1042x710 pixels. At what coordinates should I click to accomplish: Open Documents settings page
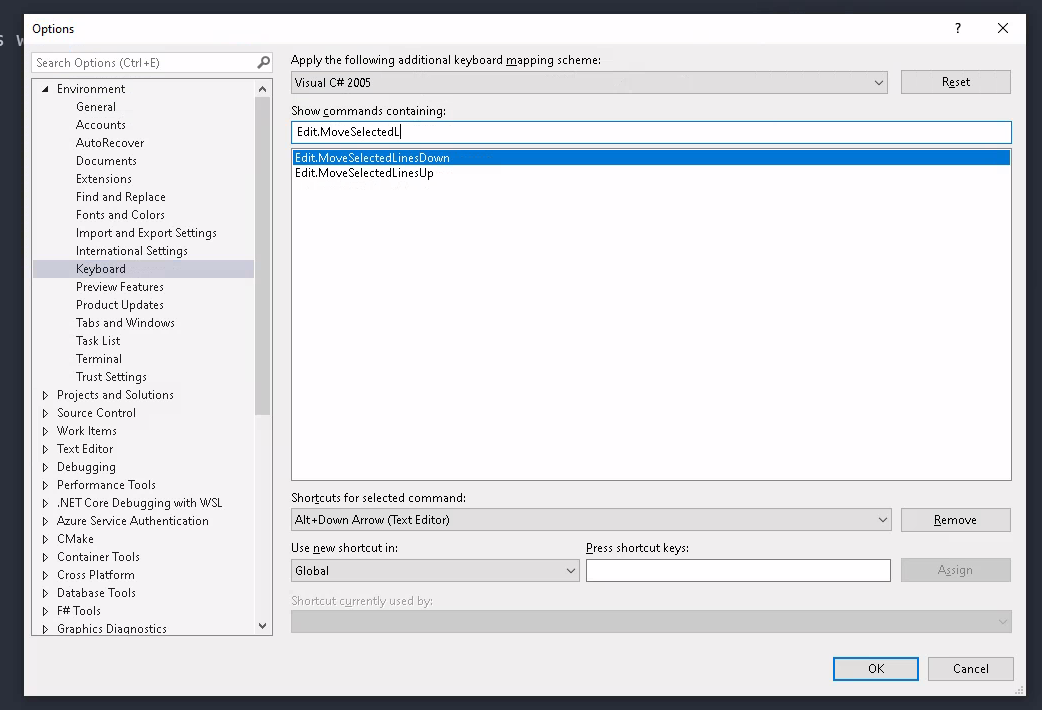(106, 160)
